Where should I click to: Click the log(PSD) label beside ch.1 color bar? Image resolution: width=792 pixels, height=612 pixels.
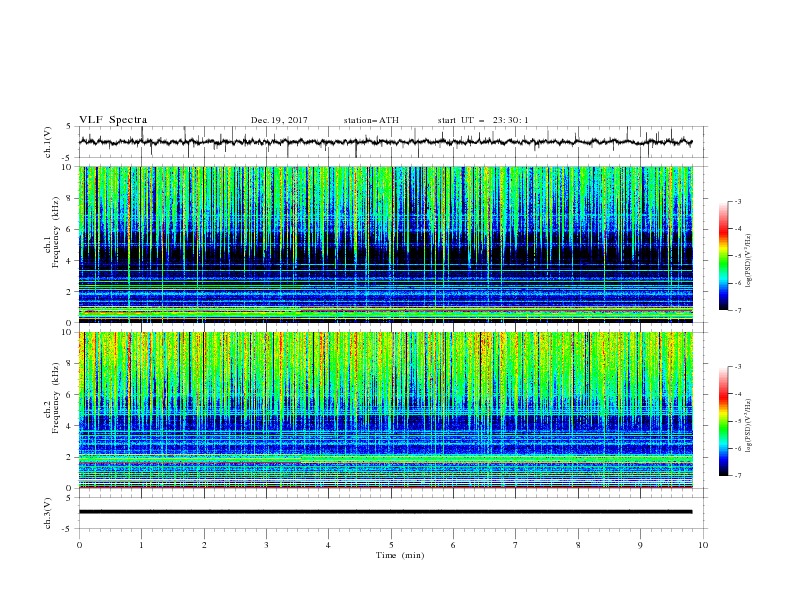coord(749,261)
